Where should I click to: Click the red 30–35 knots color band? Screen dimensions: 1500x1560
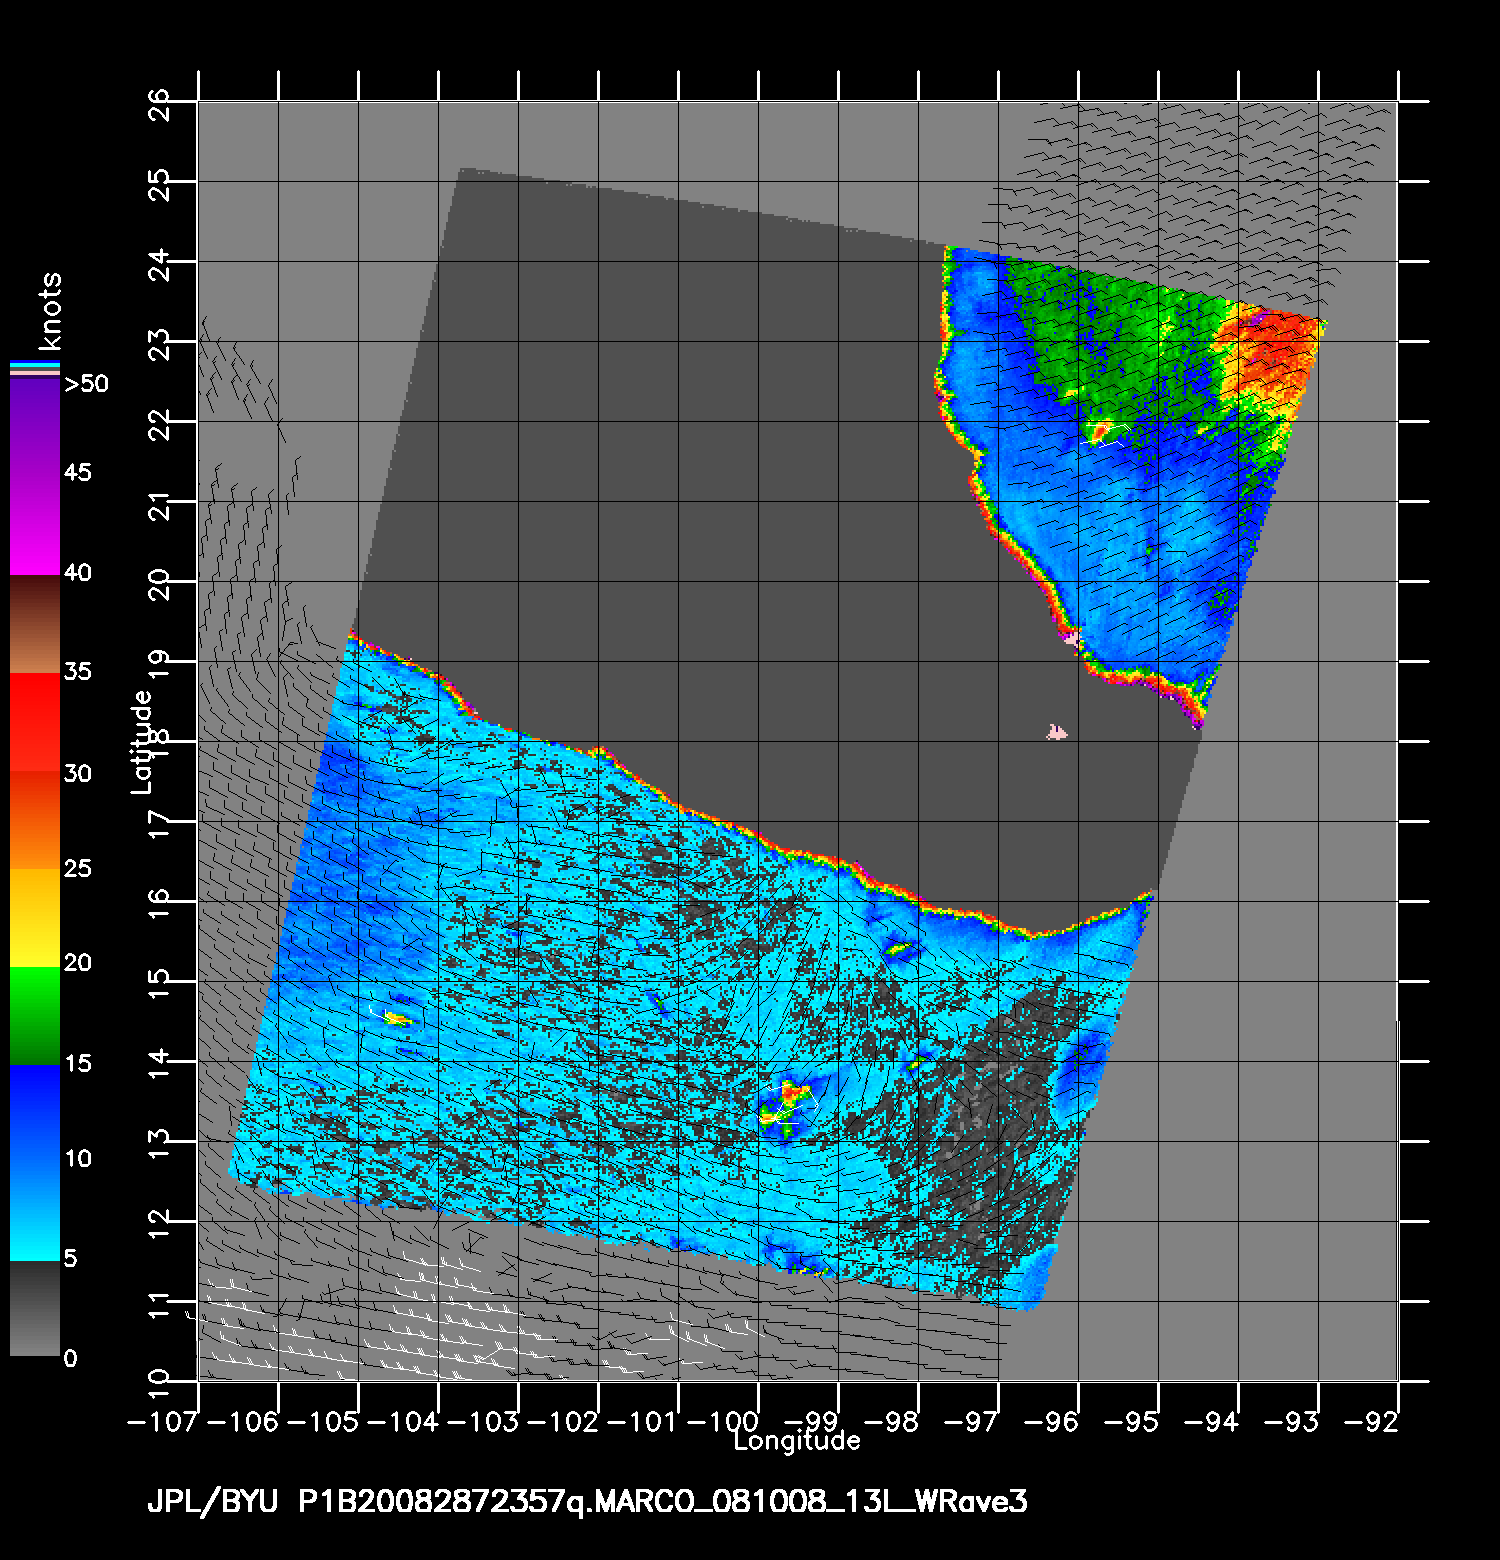coord(35,723)
